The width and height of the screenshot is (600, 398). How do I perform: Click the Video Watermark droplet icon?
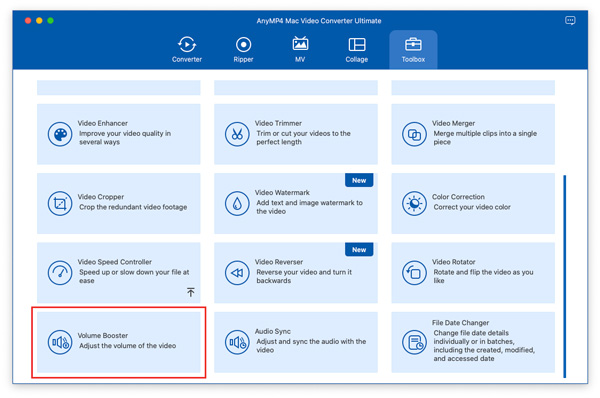(237, 204)
